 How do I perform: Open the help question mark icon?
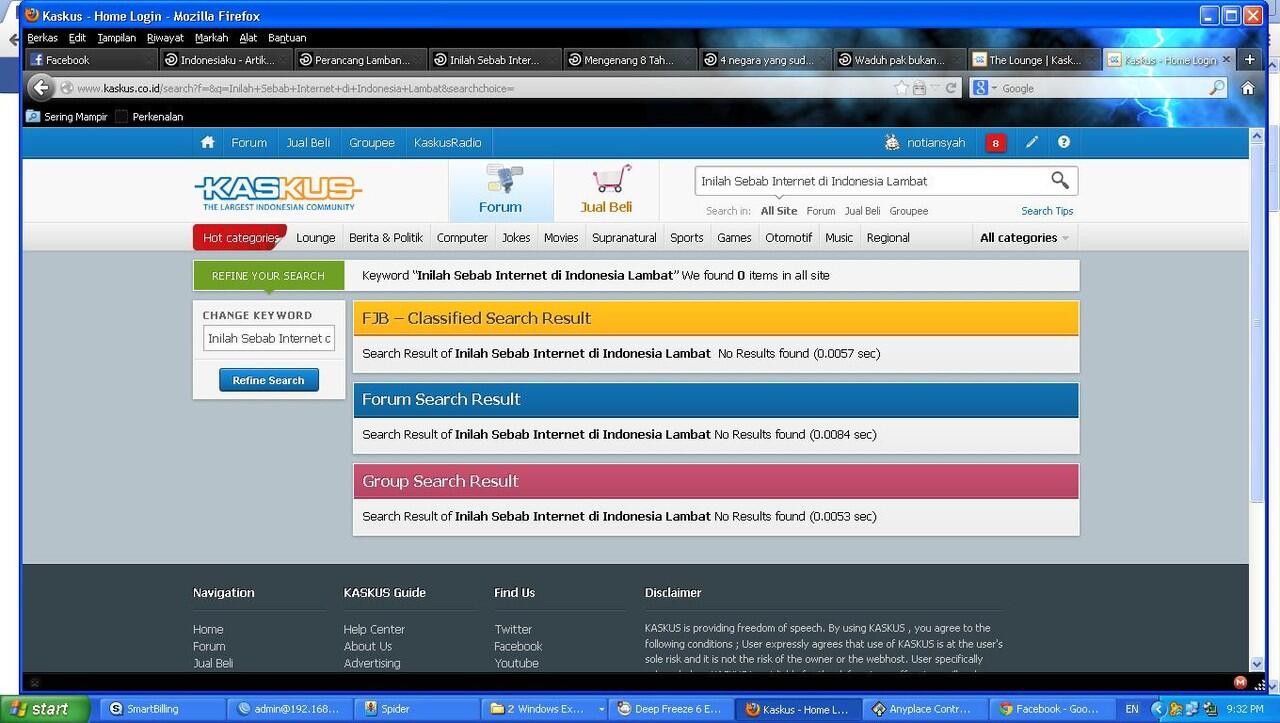point(1064,142)
